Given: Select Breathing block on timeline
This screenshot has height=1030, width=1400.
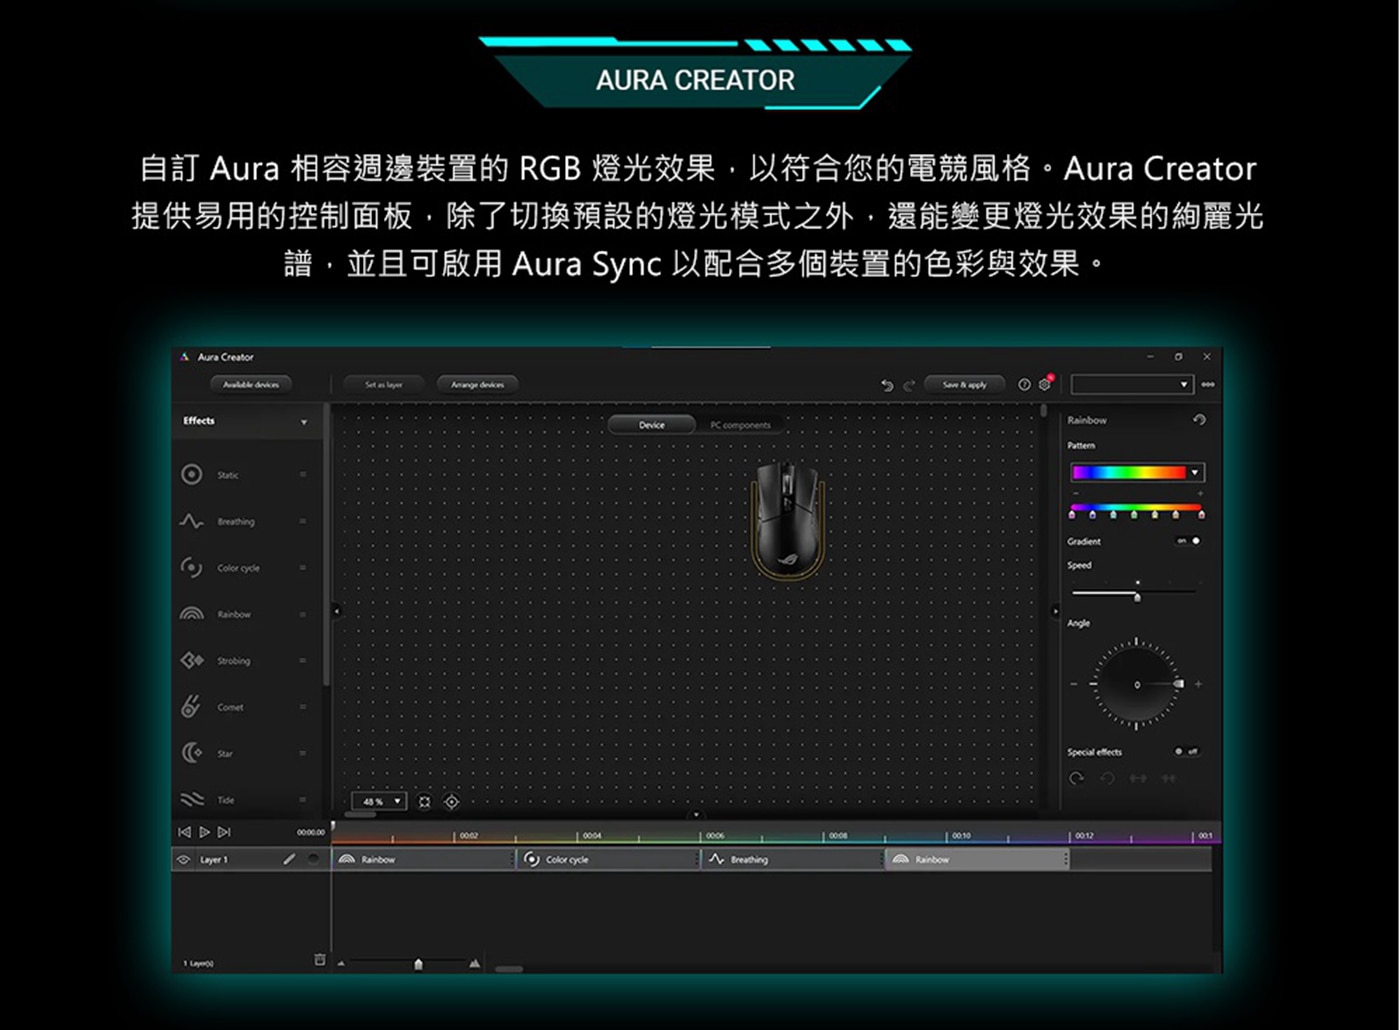Looking at the screenshot, I should click(792, 859).
